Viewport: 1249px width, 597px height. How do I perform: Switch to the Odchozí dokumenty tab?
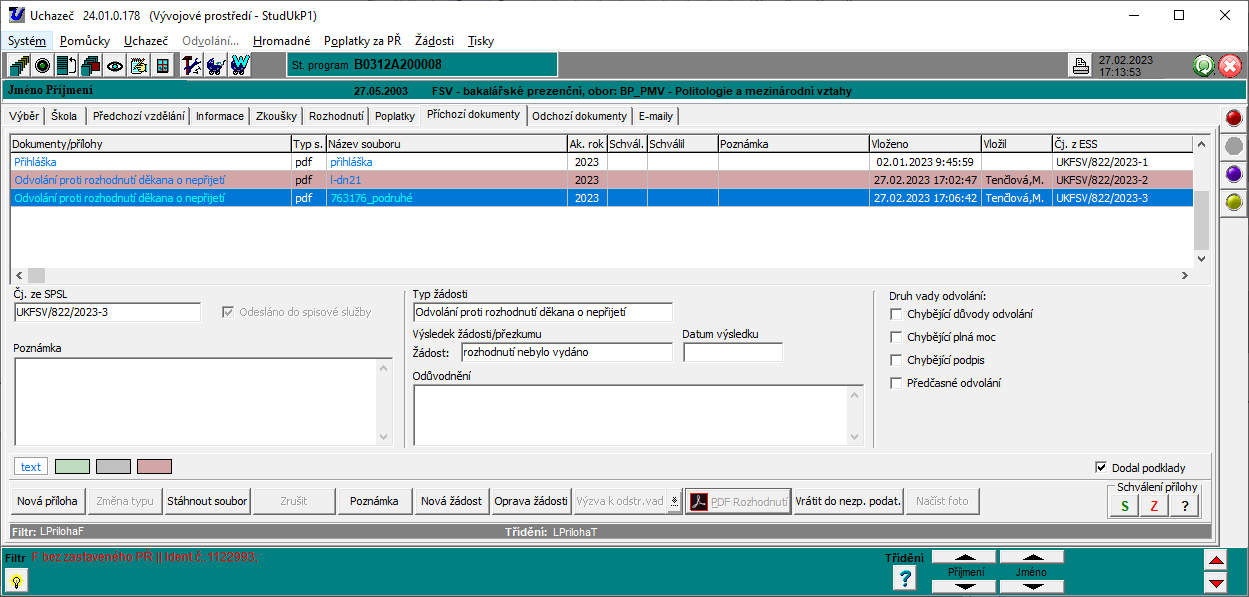tap(579, 116)
